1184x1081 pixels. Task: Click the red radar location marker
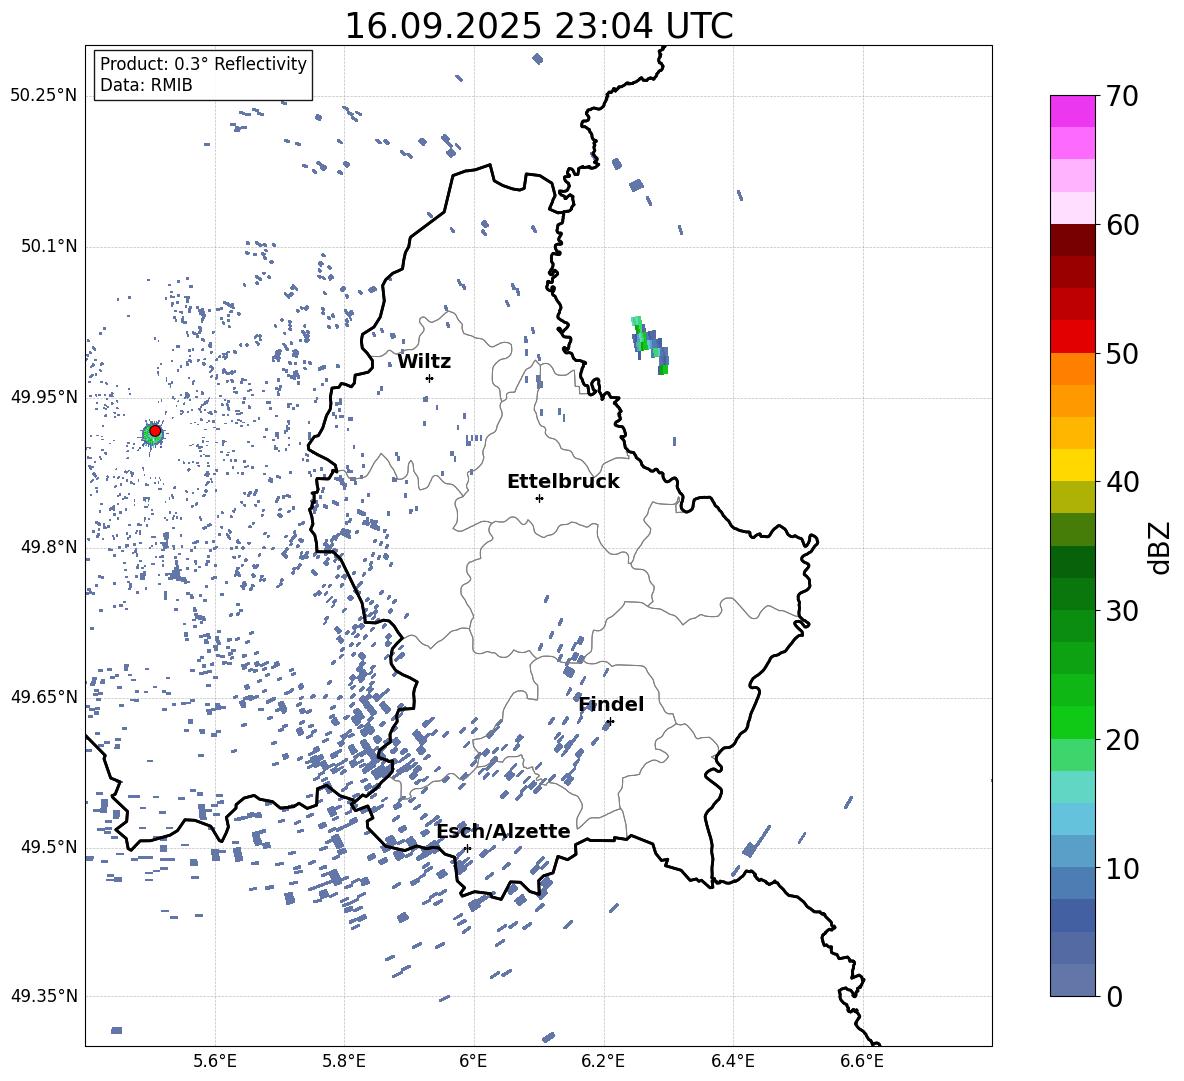tap(155, 431)
